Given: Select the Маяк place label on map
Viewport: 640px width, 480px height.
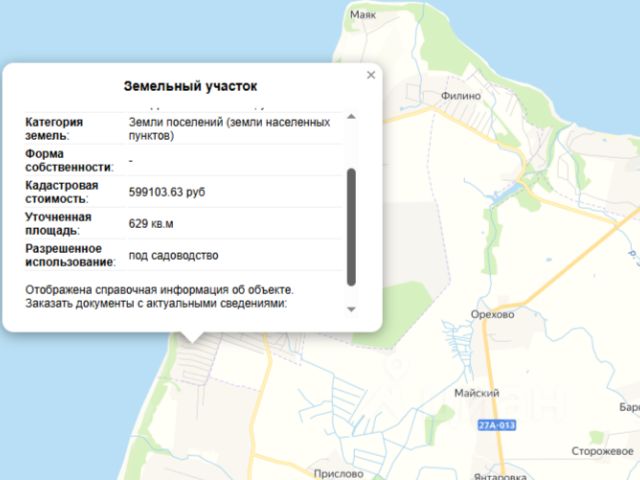Looking at the screenshot, I should [x=362, y=15].
